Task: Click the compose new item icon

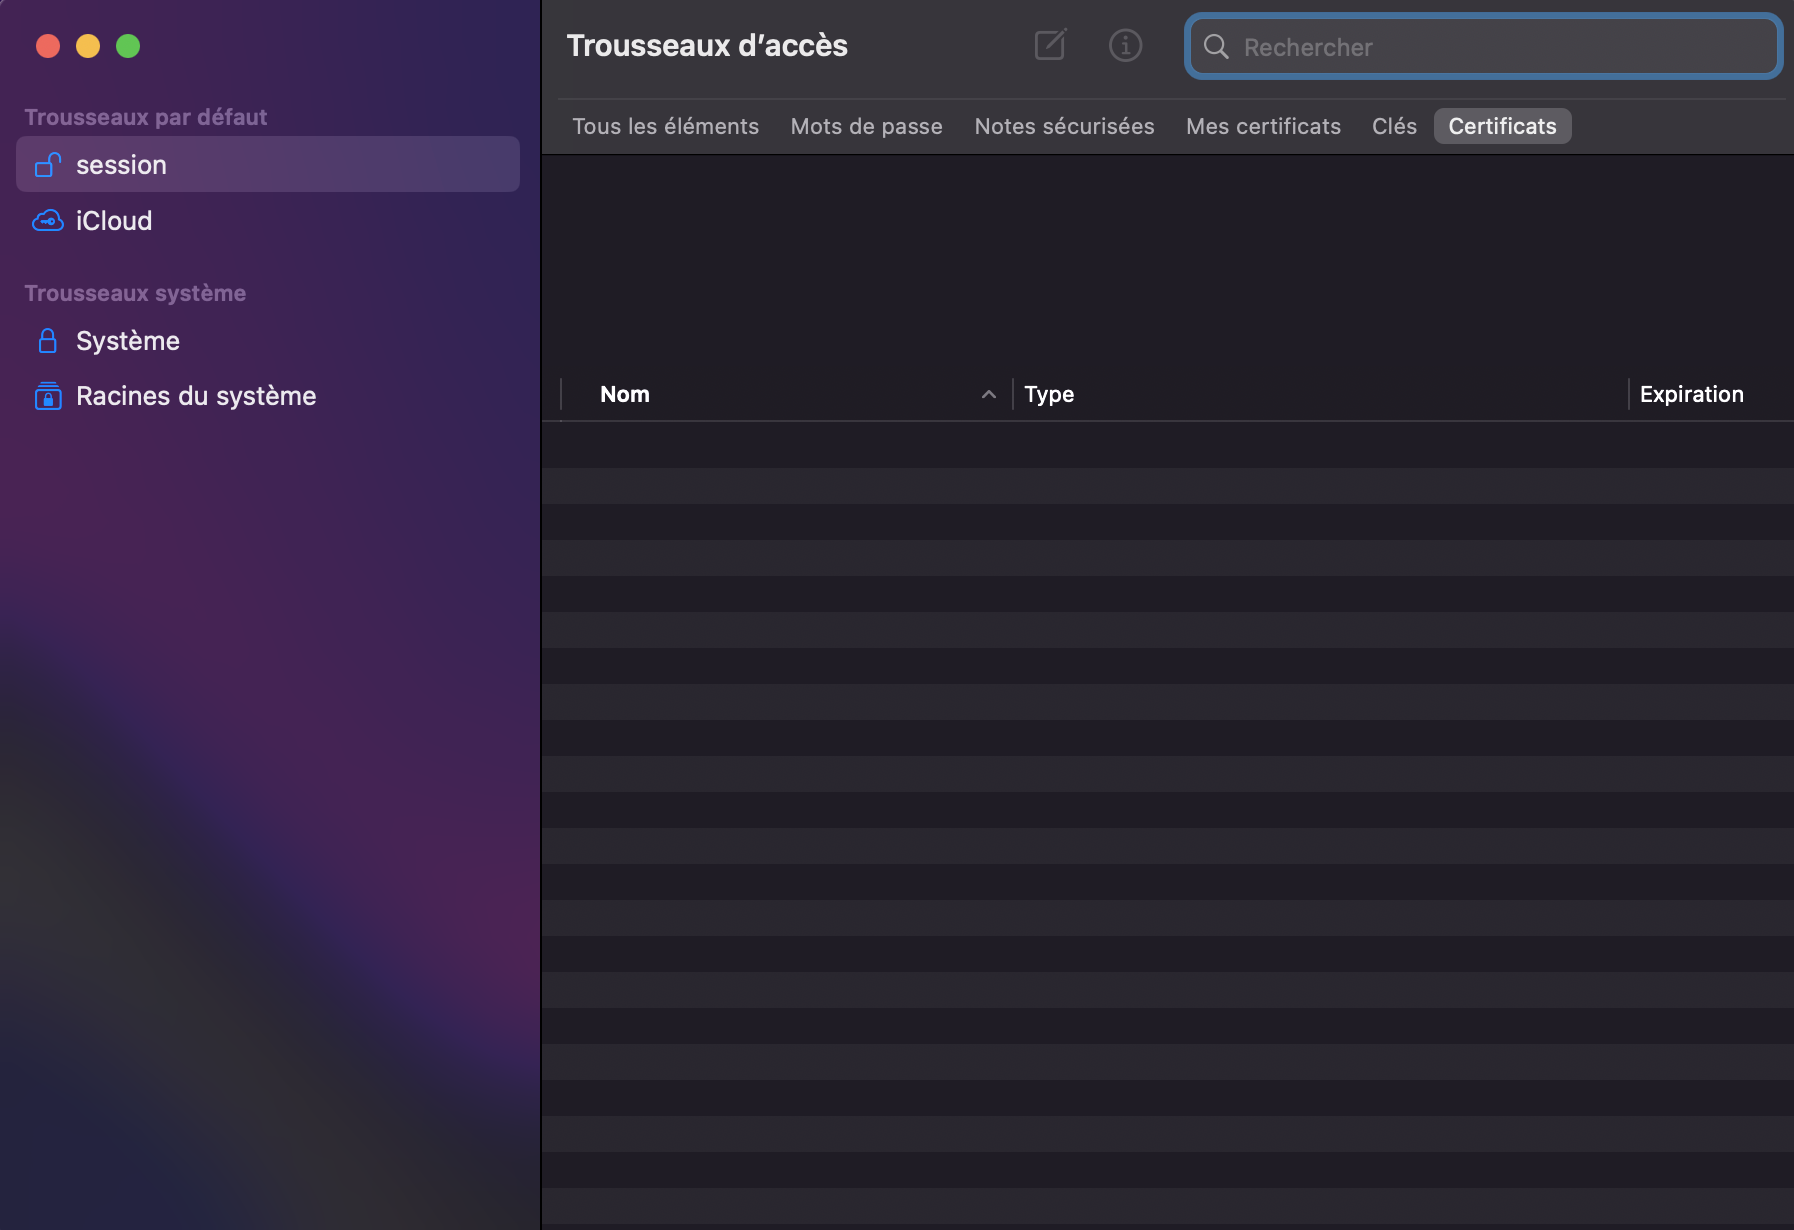Action: coord(1050,45)
